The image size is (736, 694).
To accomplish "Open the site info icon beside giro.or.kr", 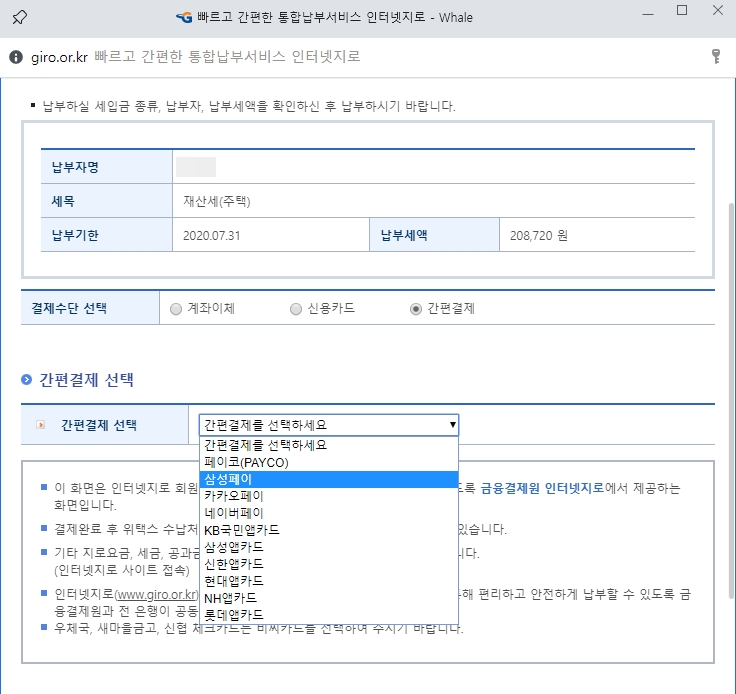I will pyautogui.click(x=16, y=57).
